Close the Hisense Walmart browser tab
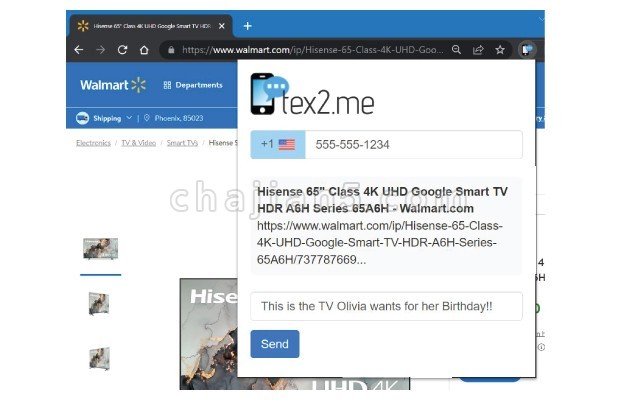Viewport: 640px width, 400px height. pos(222,26)
